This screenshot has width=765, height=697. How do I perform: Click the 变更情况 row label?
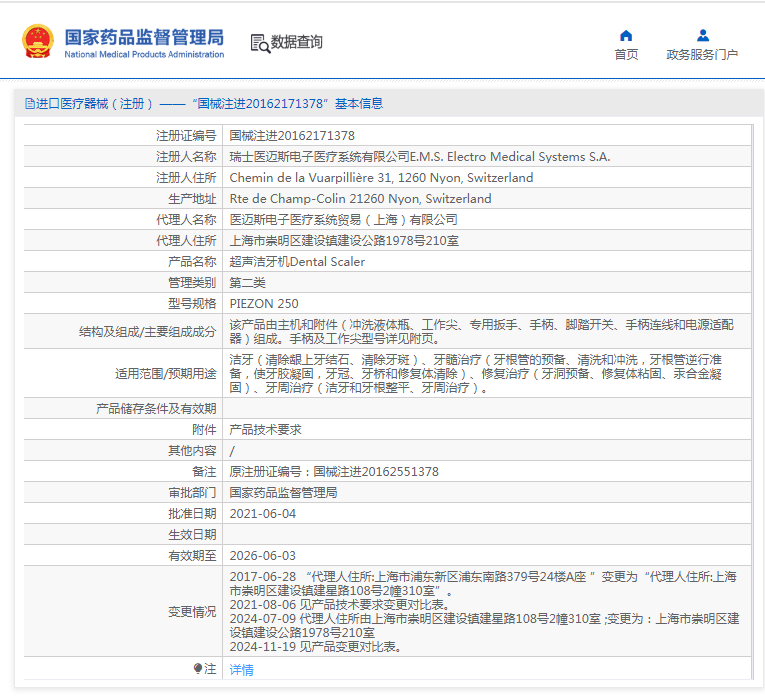click(x=192, y=612)
